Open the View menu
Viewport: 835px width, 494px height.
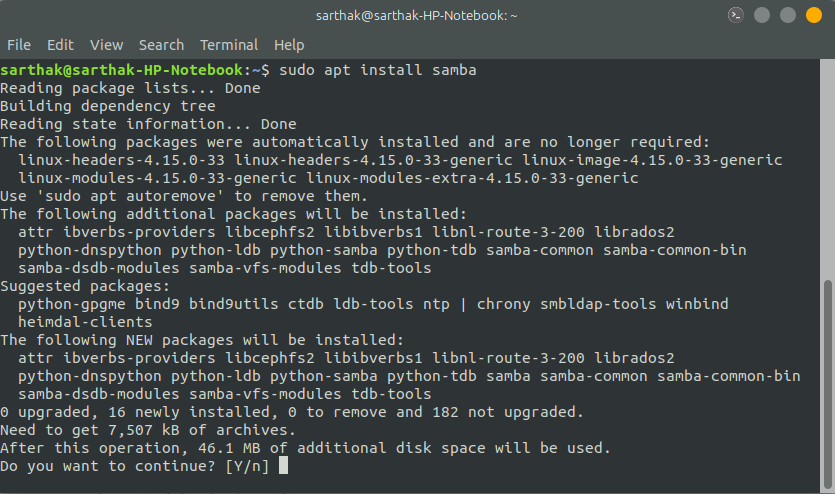(x=106, y=45)
